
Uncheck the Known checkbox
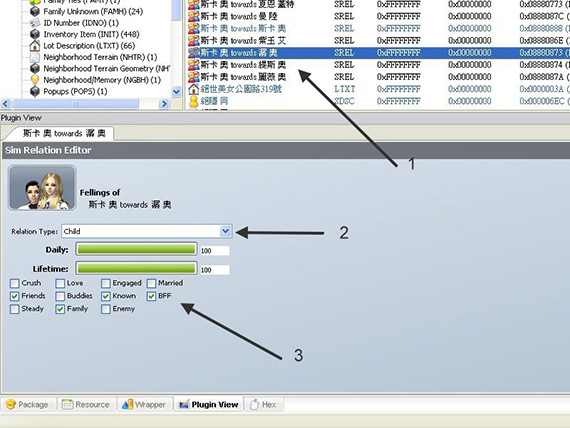coord(106,296)
